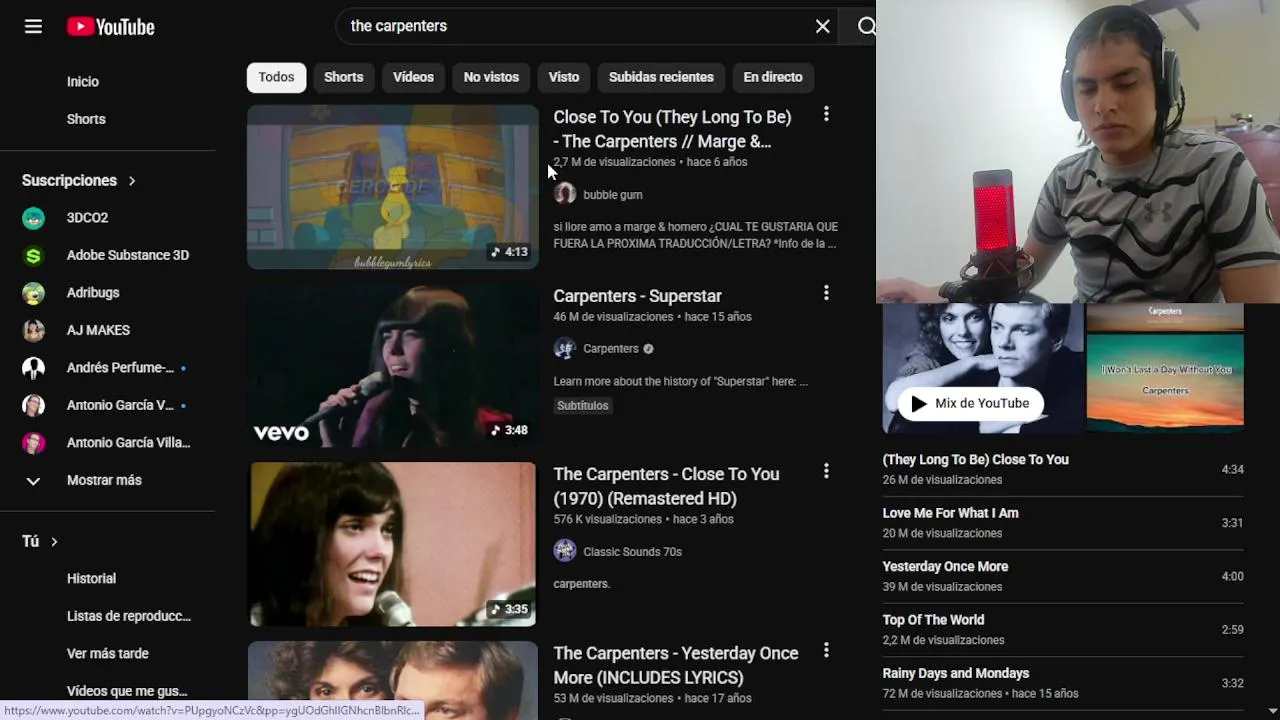Image resolution: width=1280 pixels, height=720 pixels.
Task: Open The Carpenters - Close To You (1970) title
Action: [666, 486]
